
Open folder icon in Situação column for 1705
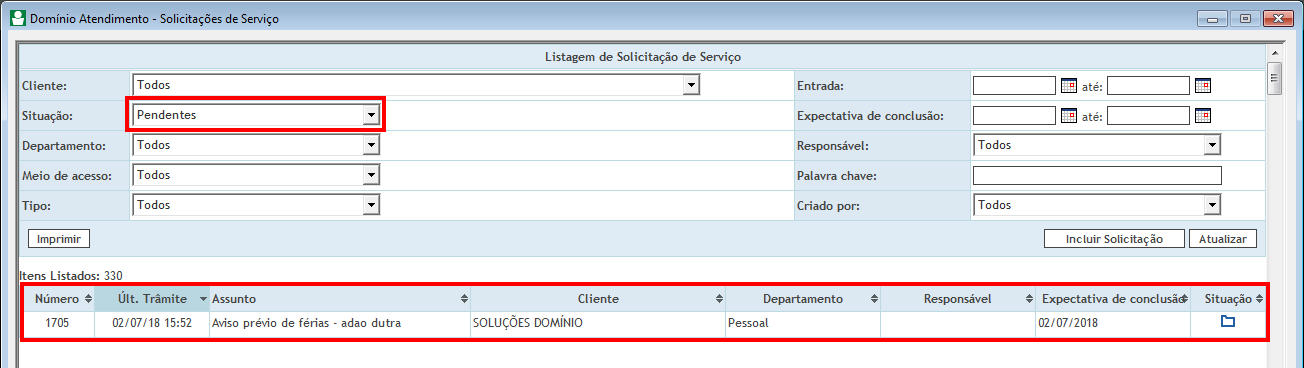(1228, 322)
